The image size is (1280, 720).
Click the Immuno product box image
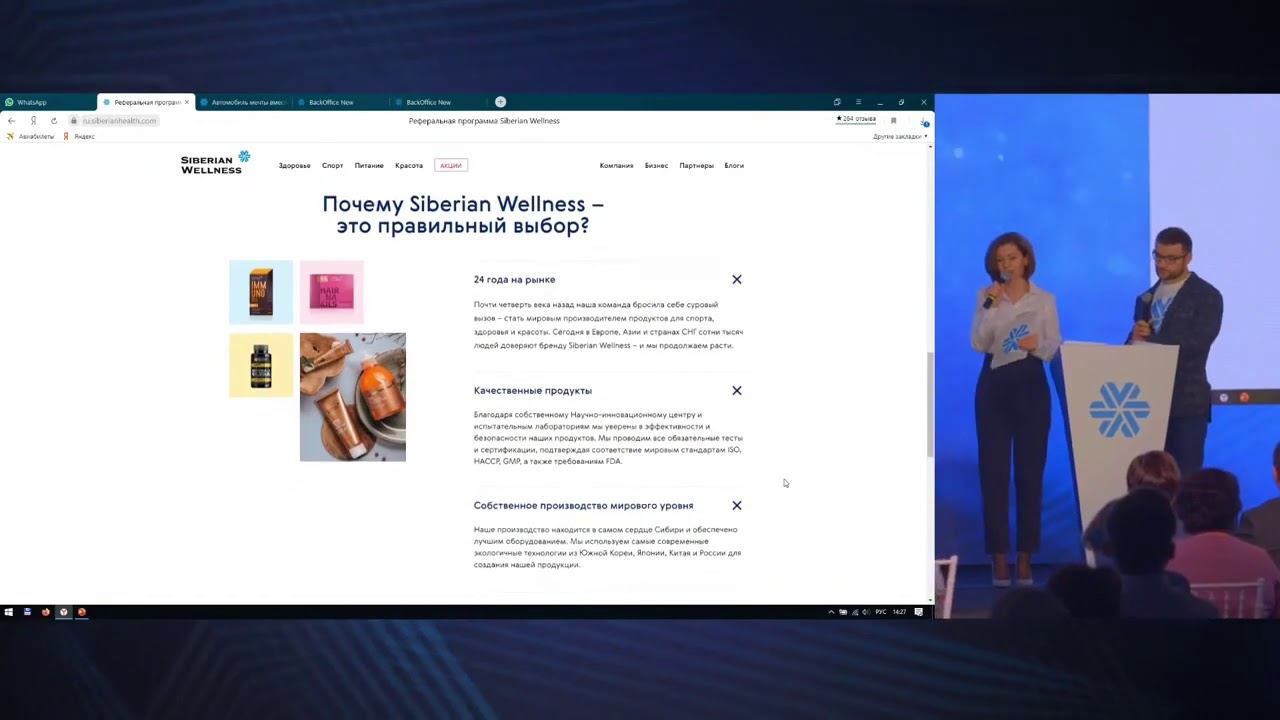261,292
